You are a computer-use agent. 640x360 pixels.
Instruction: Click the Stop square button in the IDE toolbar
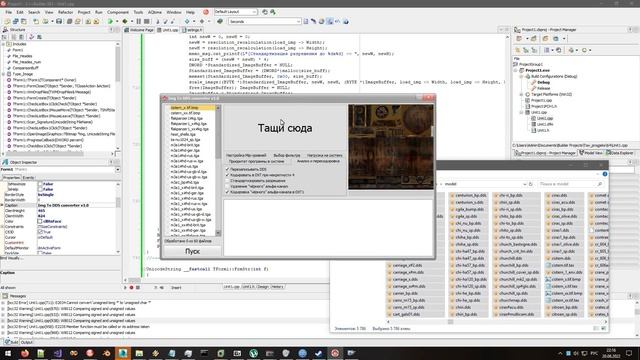(147, 21)
